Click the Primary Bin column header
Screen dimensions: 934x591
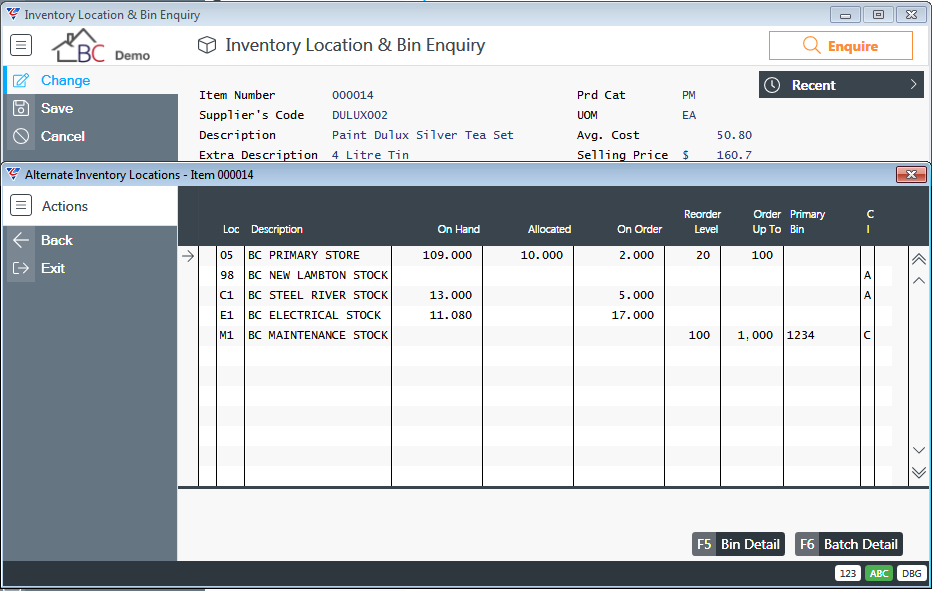(807, 222)
